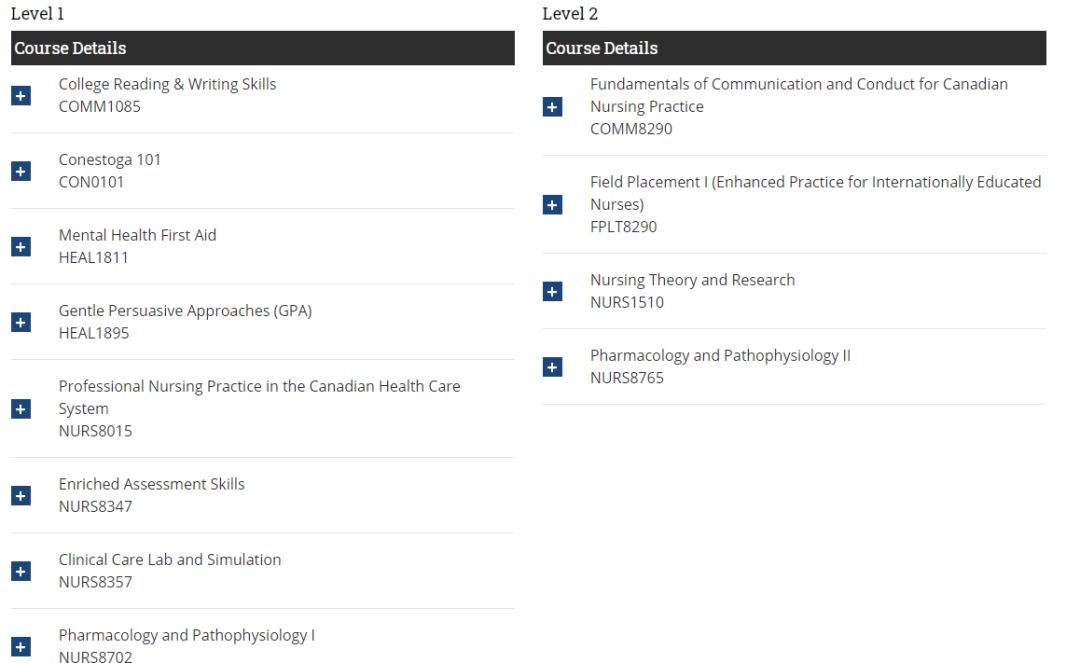Click plus icon beside Fundamentals of Communication course
The width and height of the screenshot is (1080, 663).
pyautogui.click(x=553, y=107)
